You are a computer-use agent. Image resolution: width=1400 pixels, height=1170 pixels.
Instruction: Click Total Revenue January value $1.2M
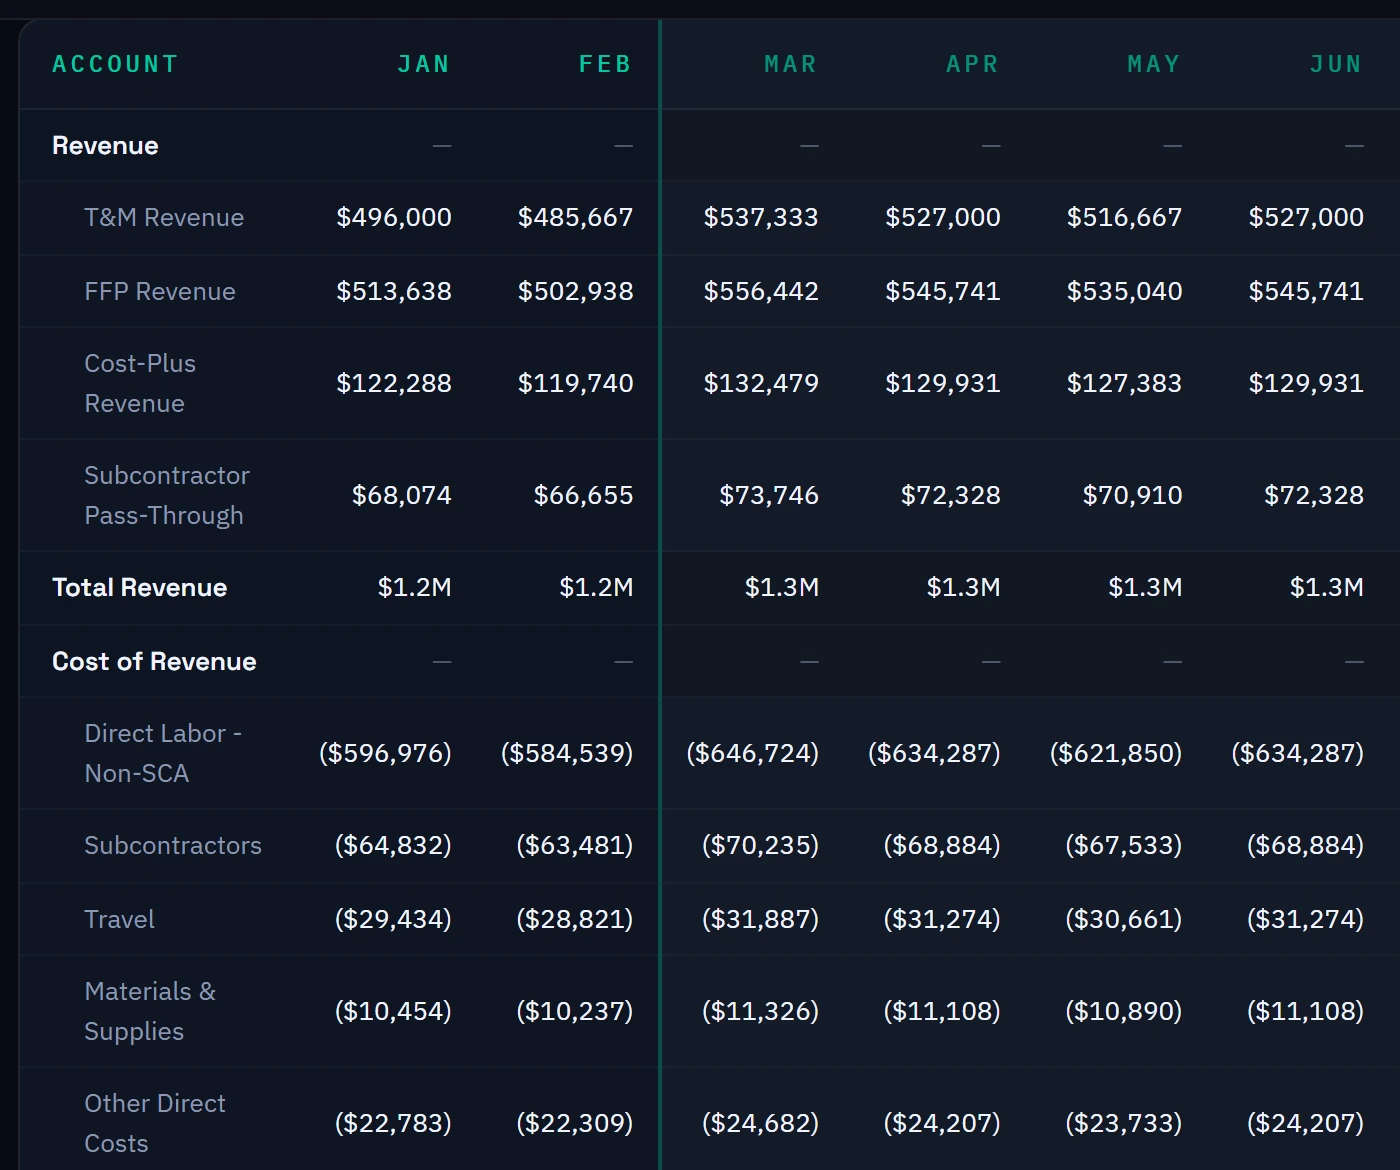[x=414, y=588]
